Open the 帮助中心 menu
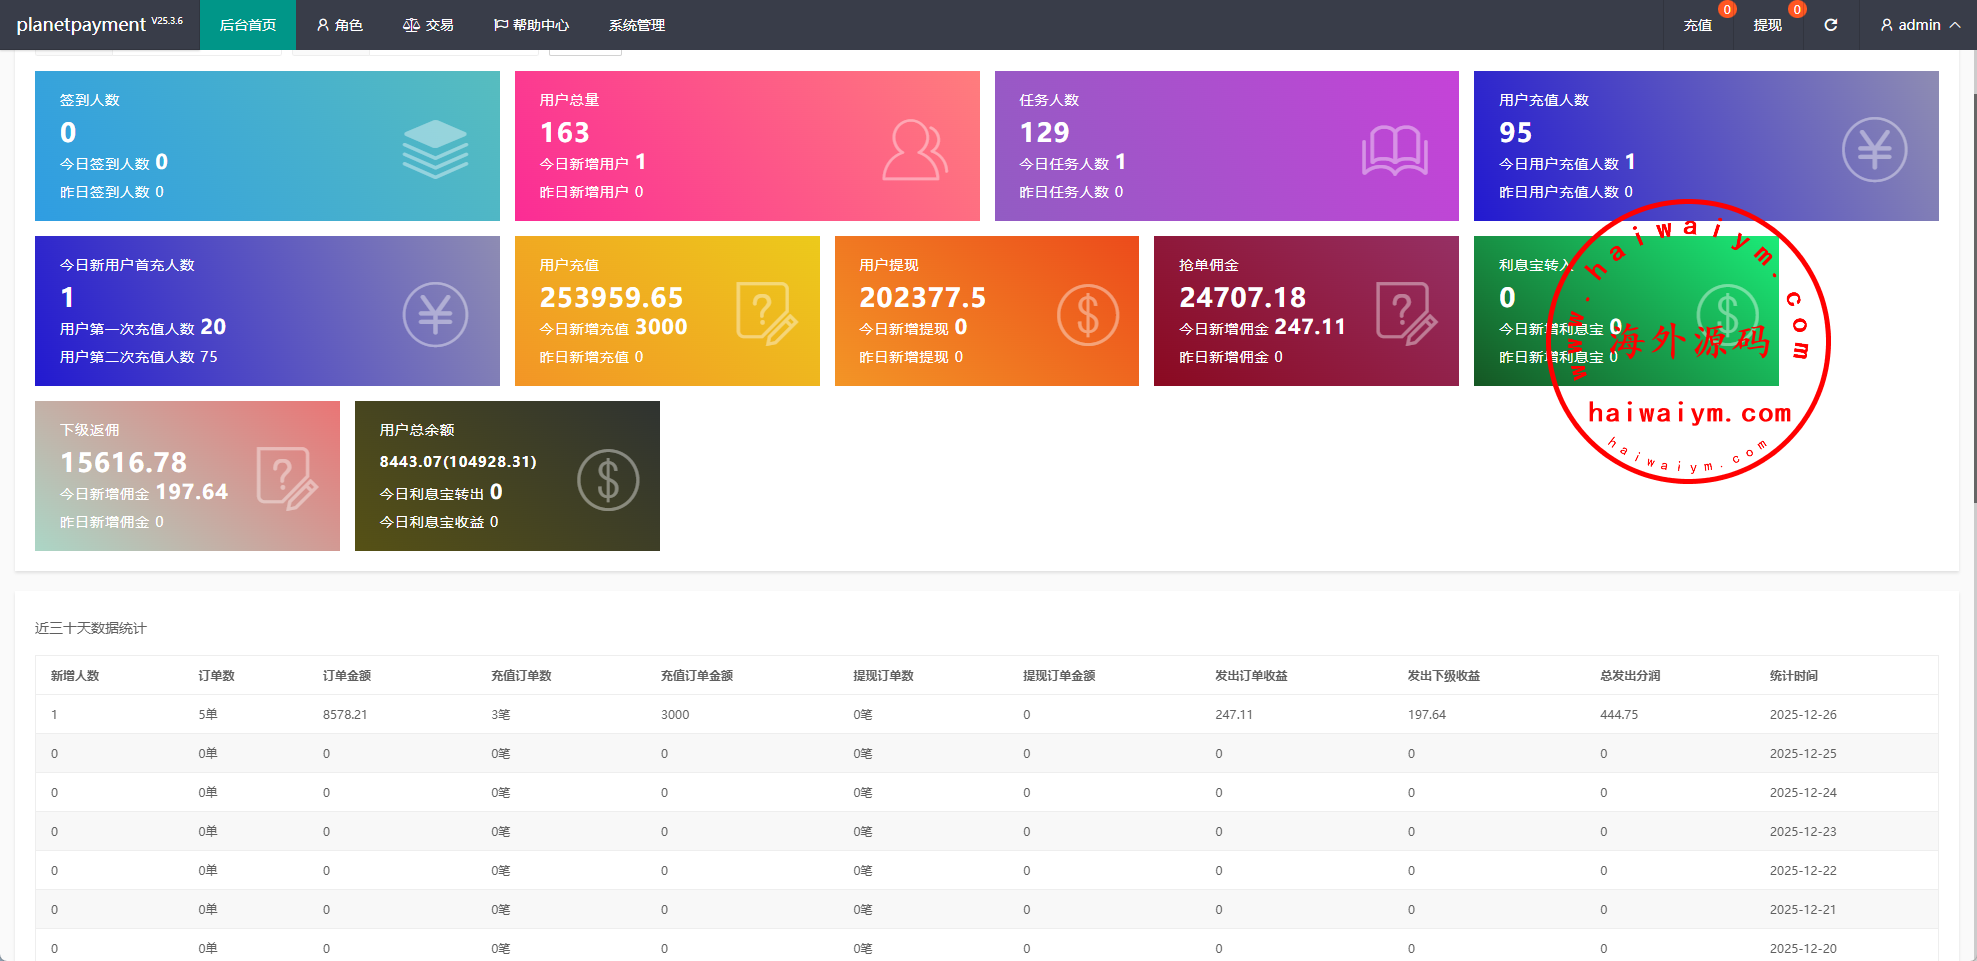 (x=531, y=25)
